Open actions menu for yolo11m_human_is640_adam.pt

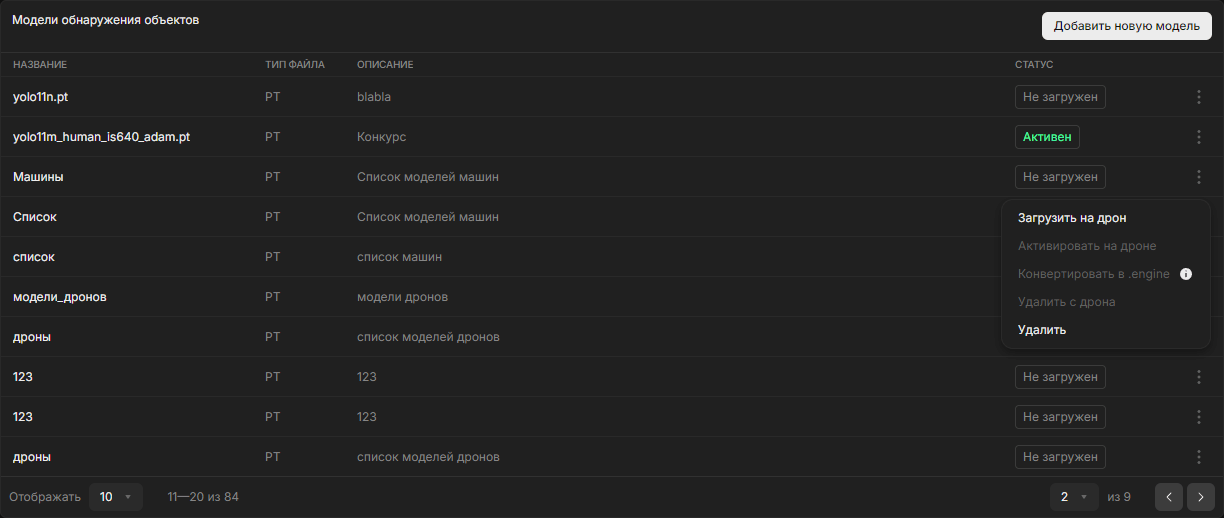[x=1198, y=137]
